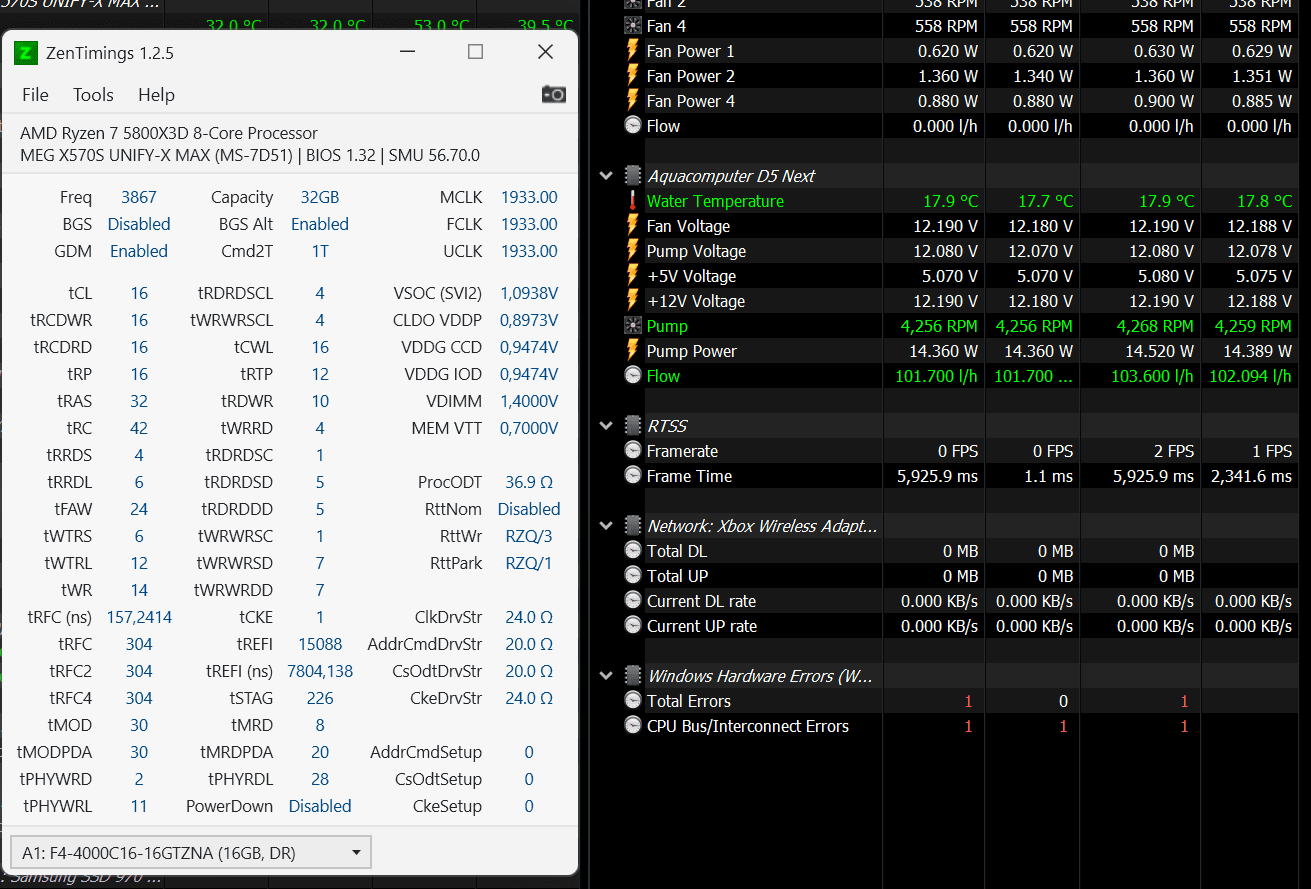Click the Fan Power 2 lightning icon
Screen dimensions: 1311x889
coord(633,76)
